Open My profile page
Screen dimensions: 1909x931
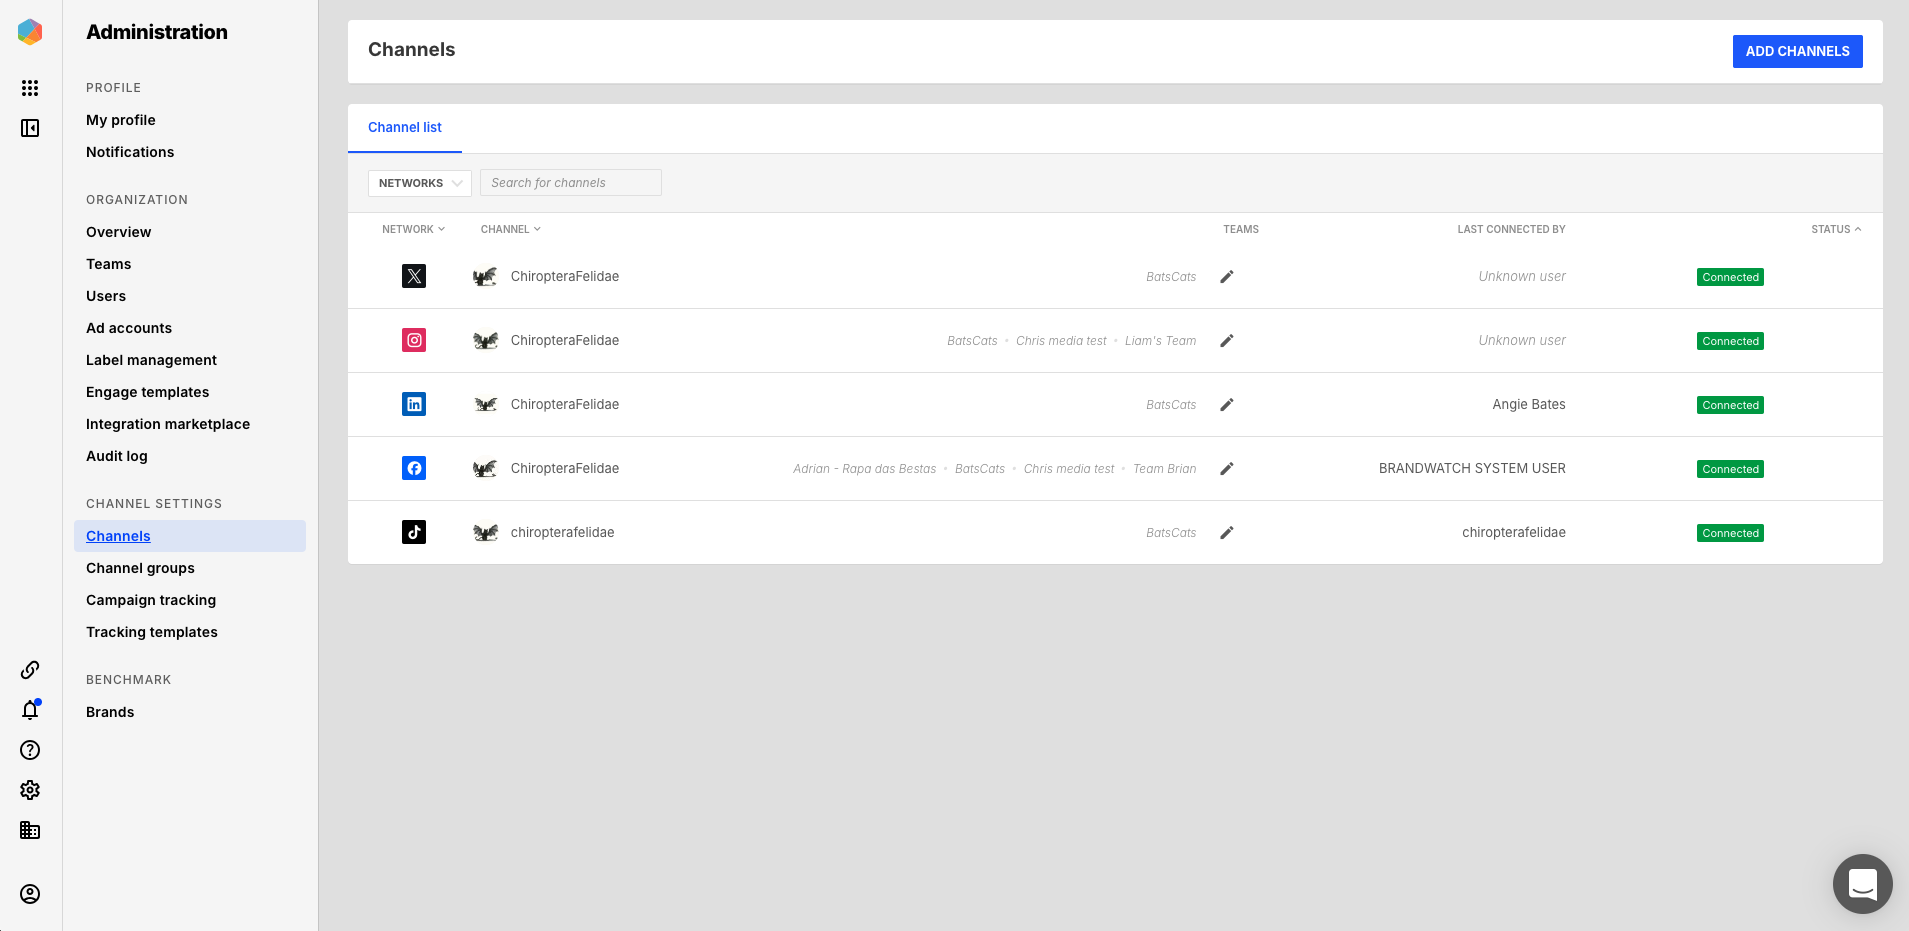click(121, 120)
